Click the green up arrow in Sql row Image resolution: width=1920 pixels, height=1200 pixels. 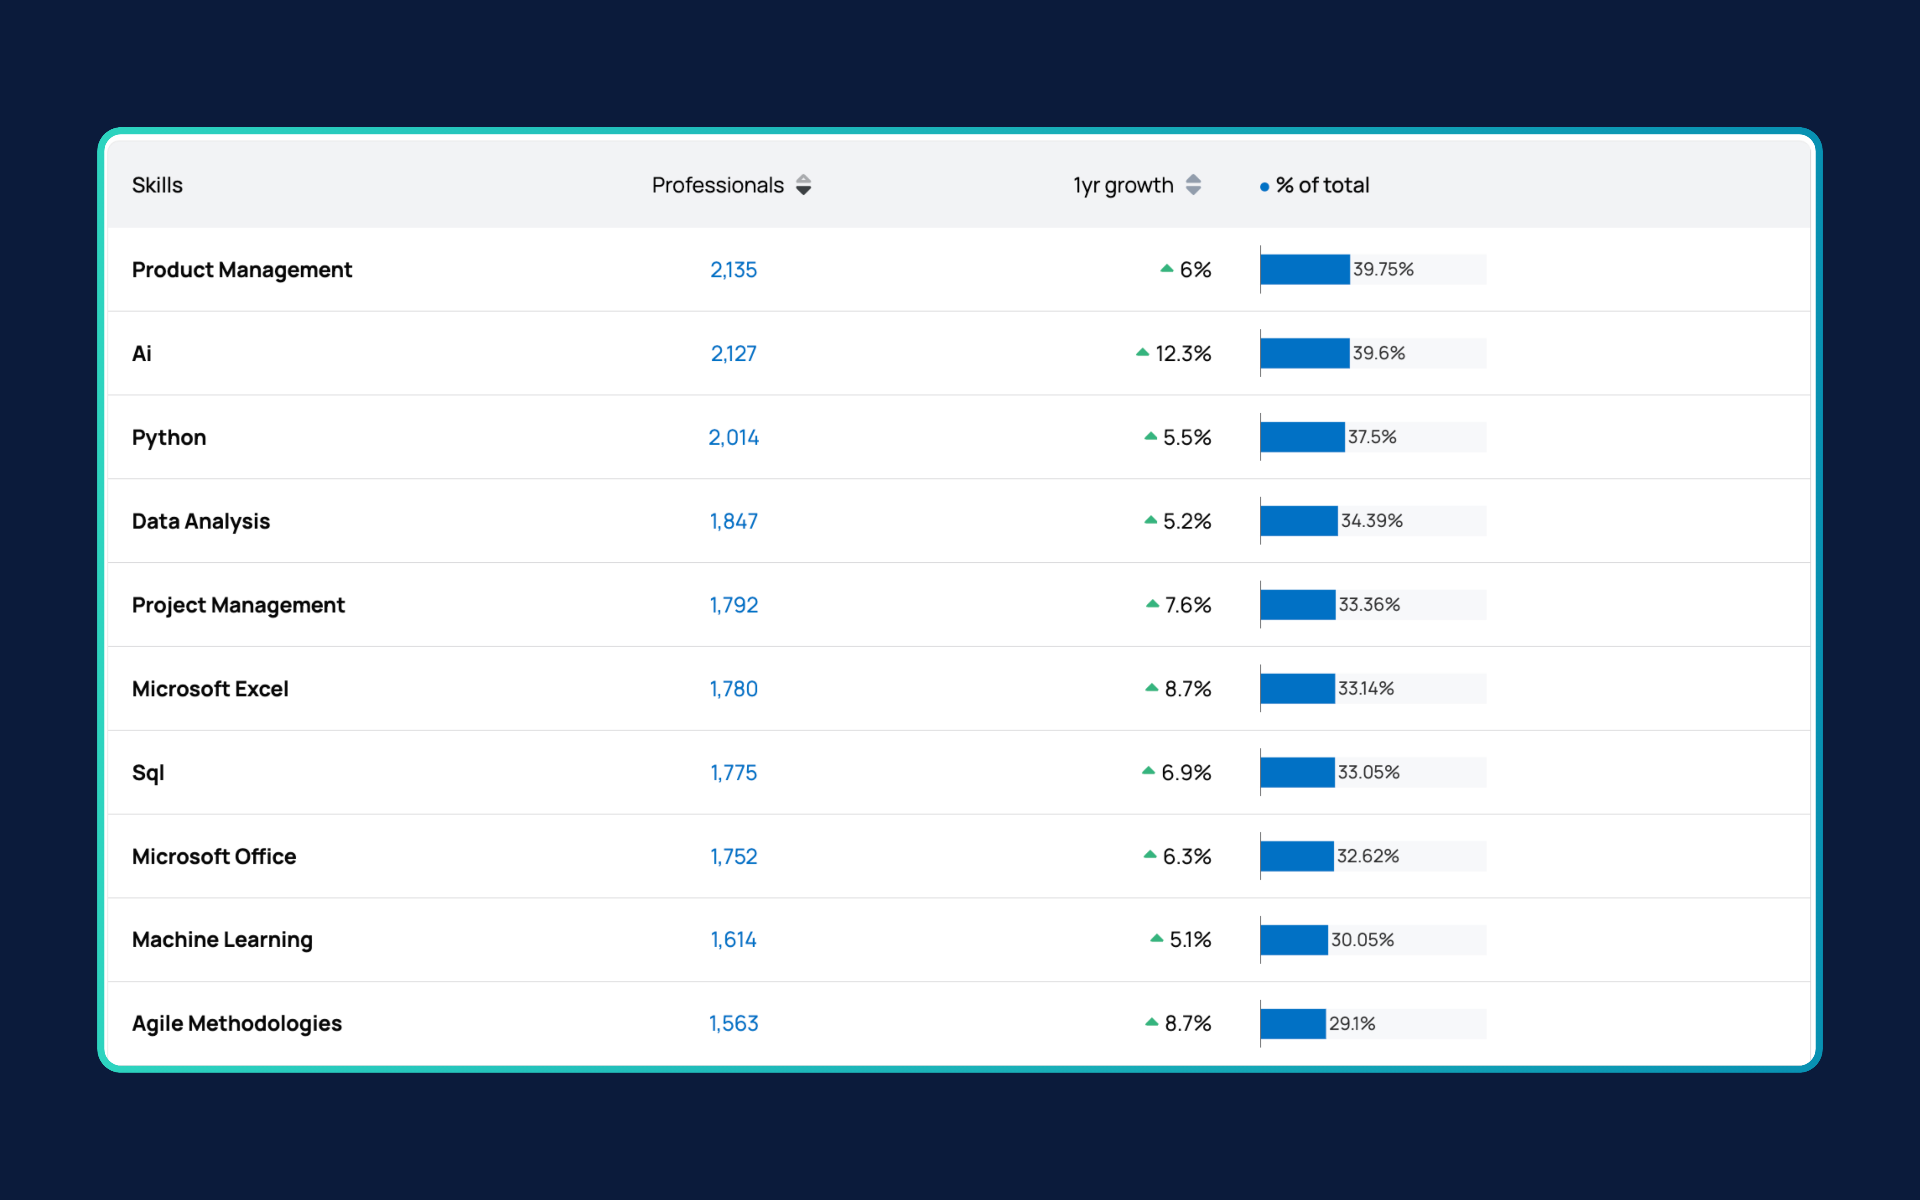[x=1148, y=771]
